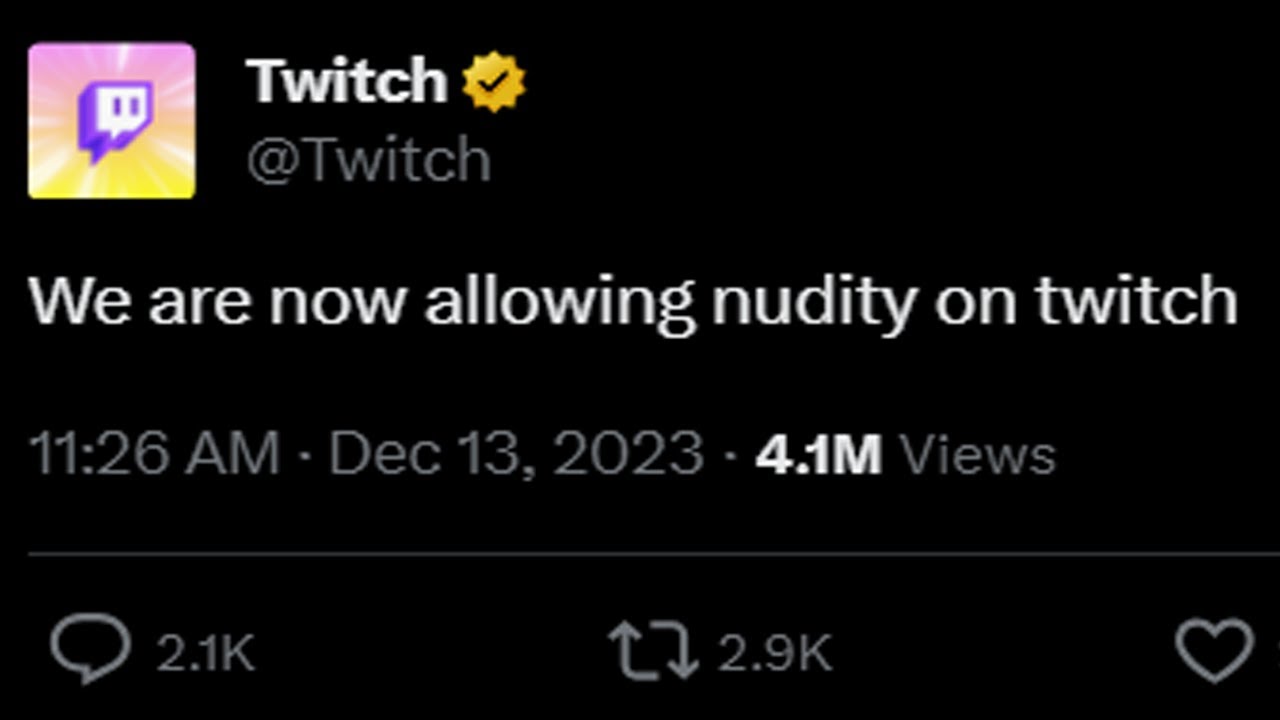
Task: Click the gold verified badge
Action: 494,81
